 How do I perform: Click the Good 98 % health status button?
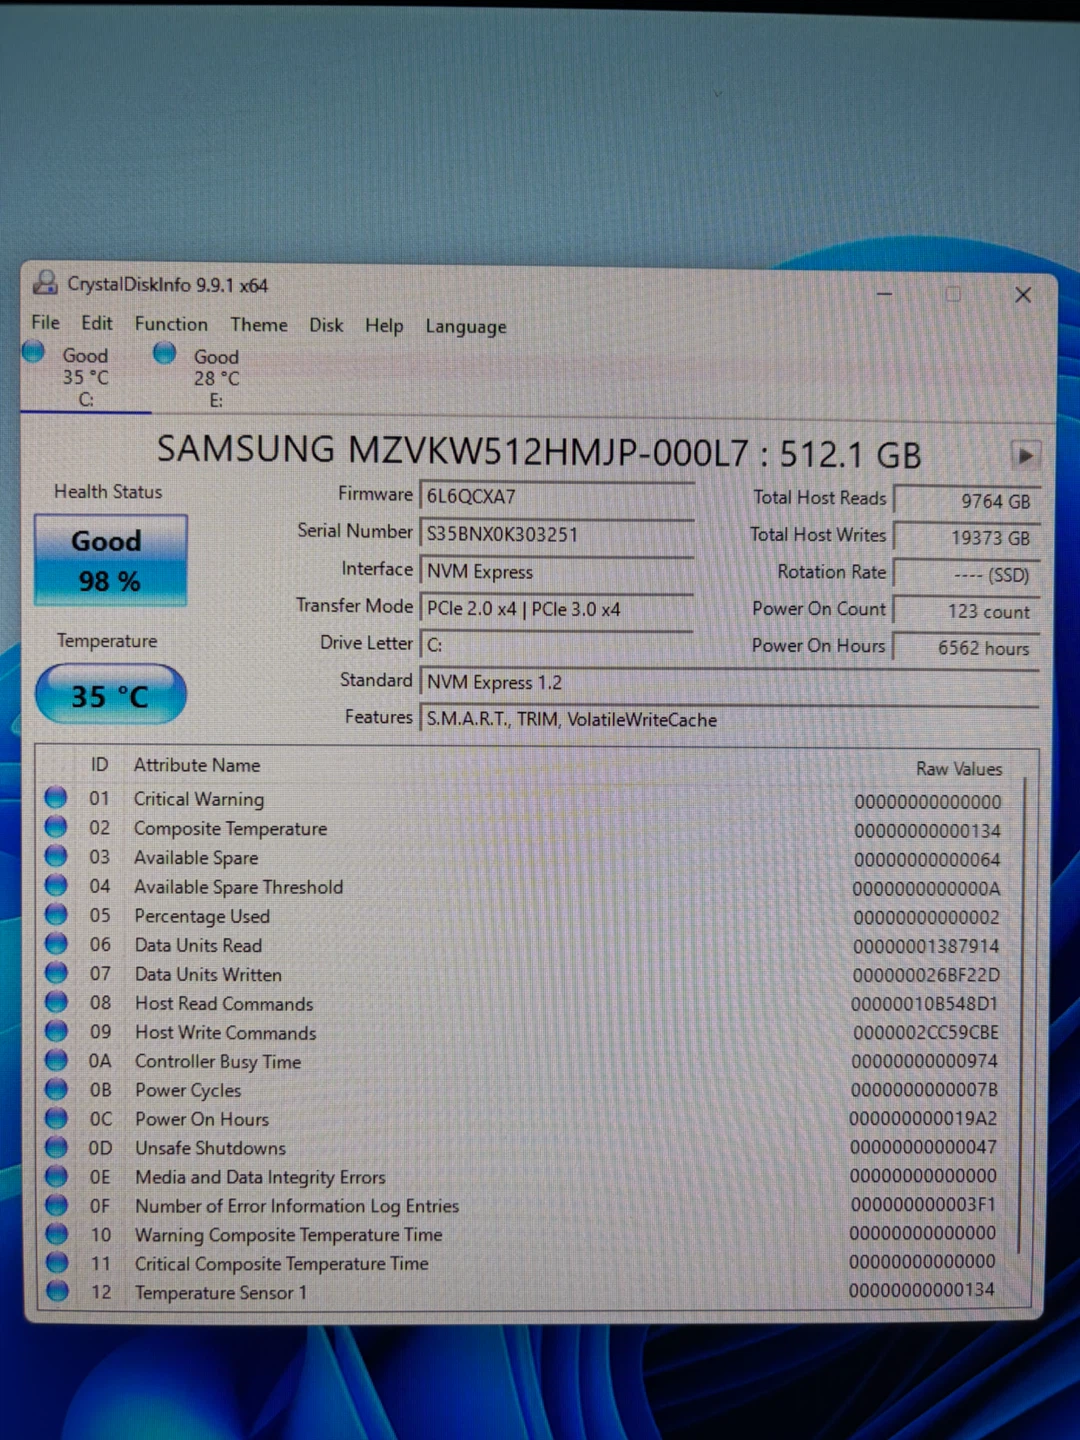pyautogui.click(x=110, y=560)
